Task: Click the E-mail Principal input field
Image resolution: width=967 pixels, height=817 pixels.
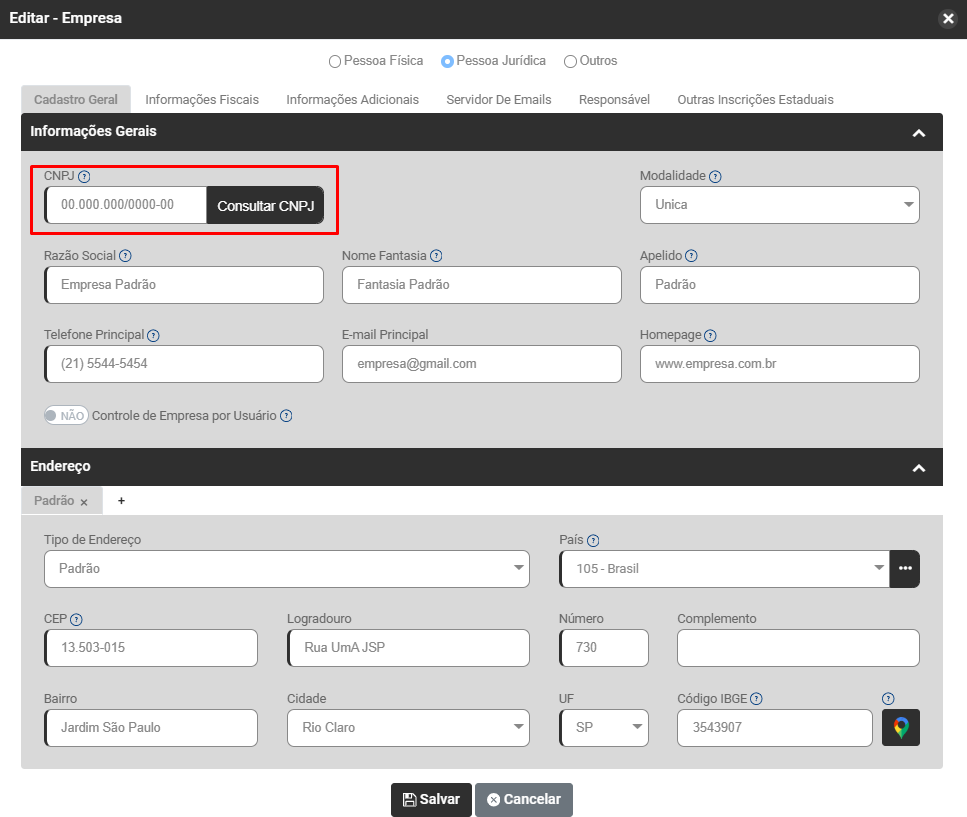Action: tap(481, 364)
